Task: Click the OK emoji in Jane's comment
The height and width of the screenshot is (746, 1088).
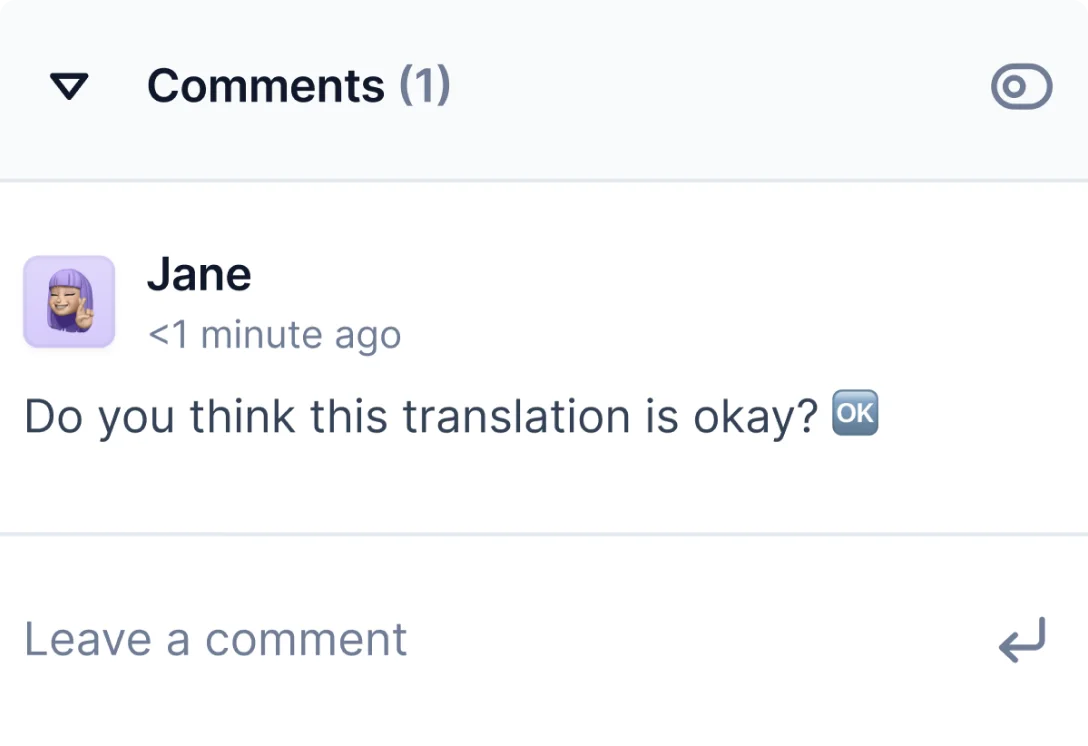Action: click(x=855, y=414)
